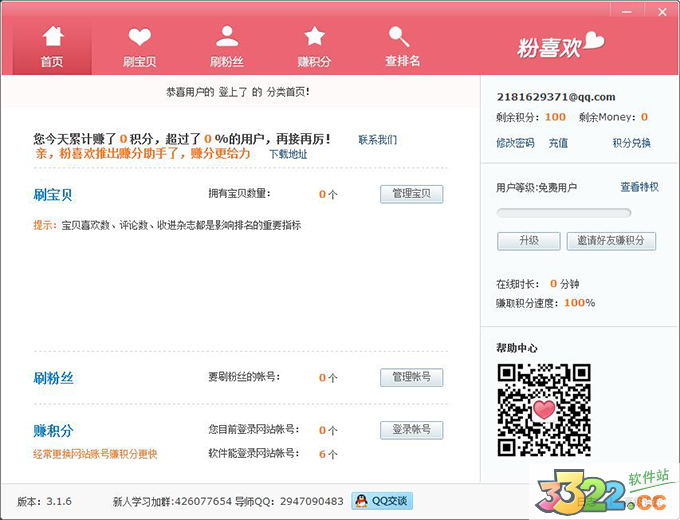Screen dimensions: 680x520
Task: Click the 新人学习加群 426077654 text
Action: [x=172, y=501]
